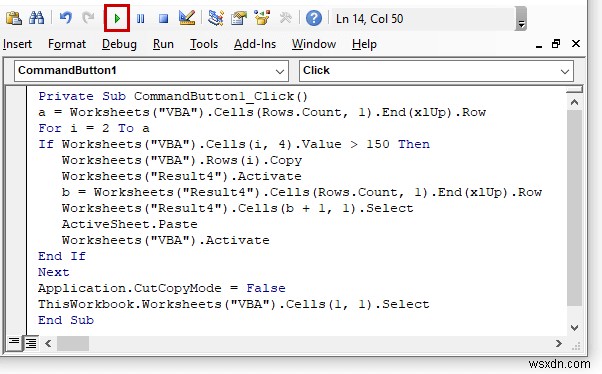The image size is (602, 374).
Task: Click the line 'For i = 2 To a'
Action: pos(94,128)
